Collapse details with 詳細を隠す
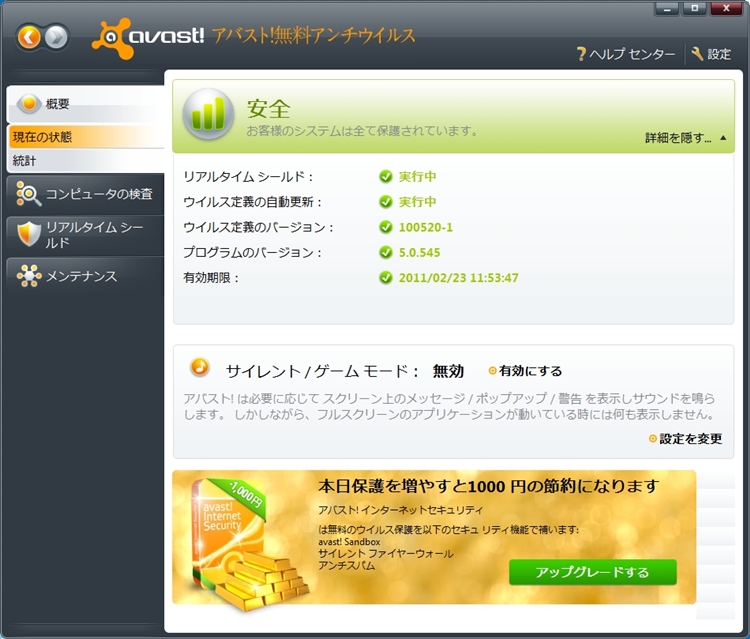This screenshot has width=750, height=639. [685, 138]
